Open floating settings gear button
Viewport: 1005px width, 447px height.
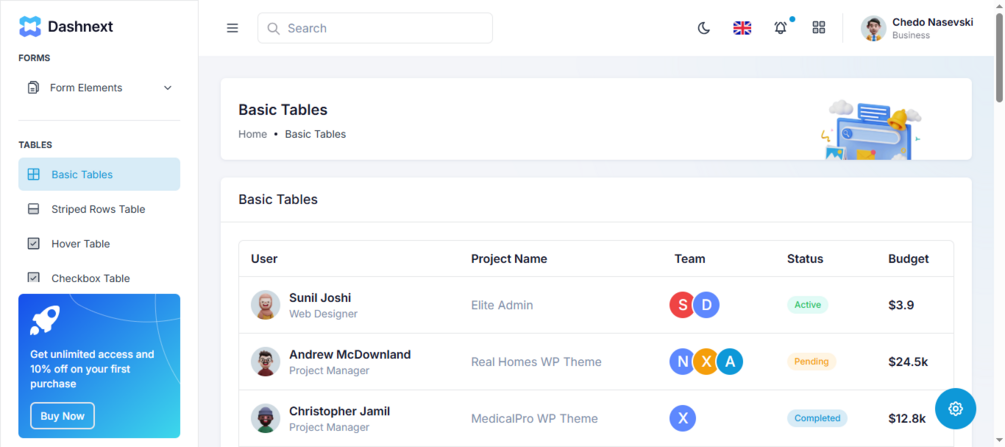(955, 408)
